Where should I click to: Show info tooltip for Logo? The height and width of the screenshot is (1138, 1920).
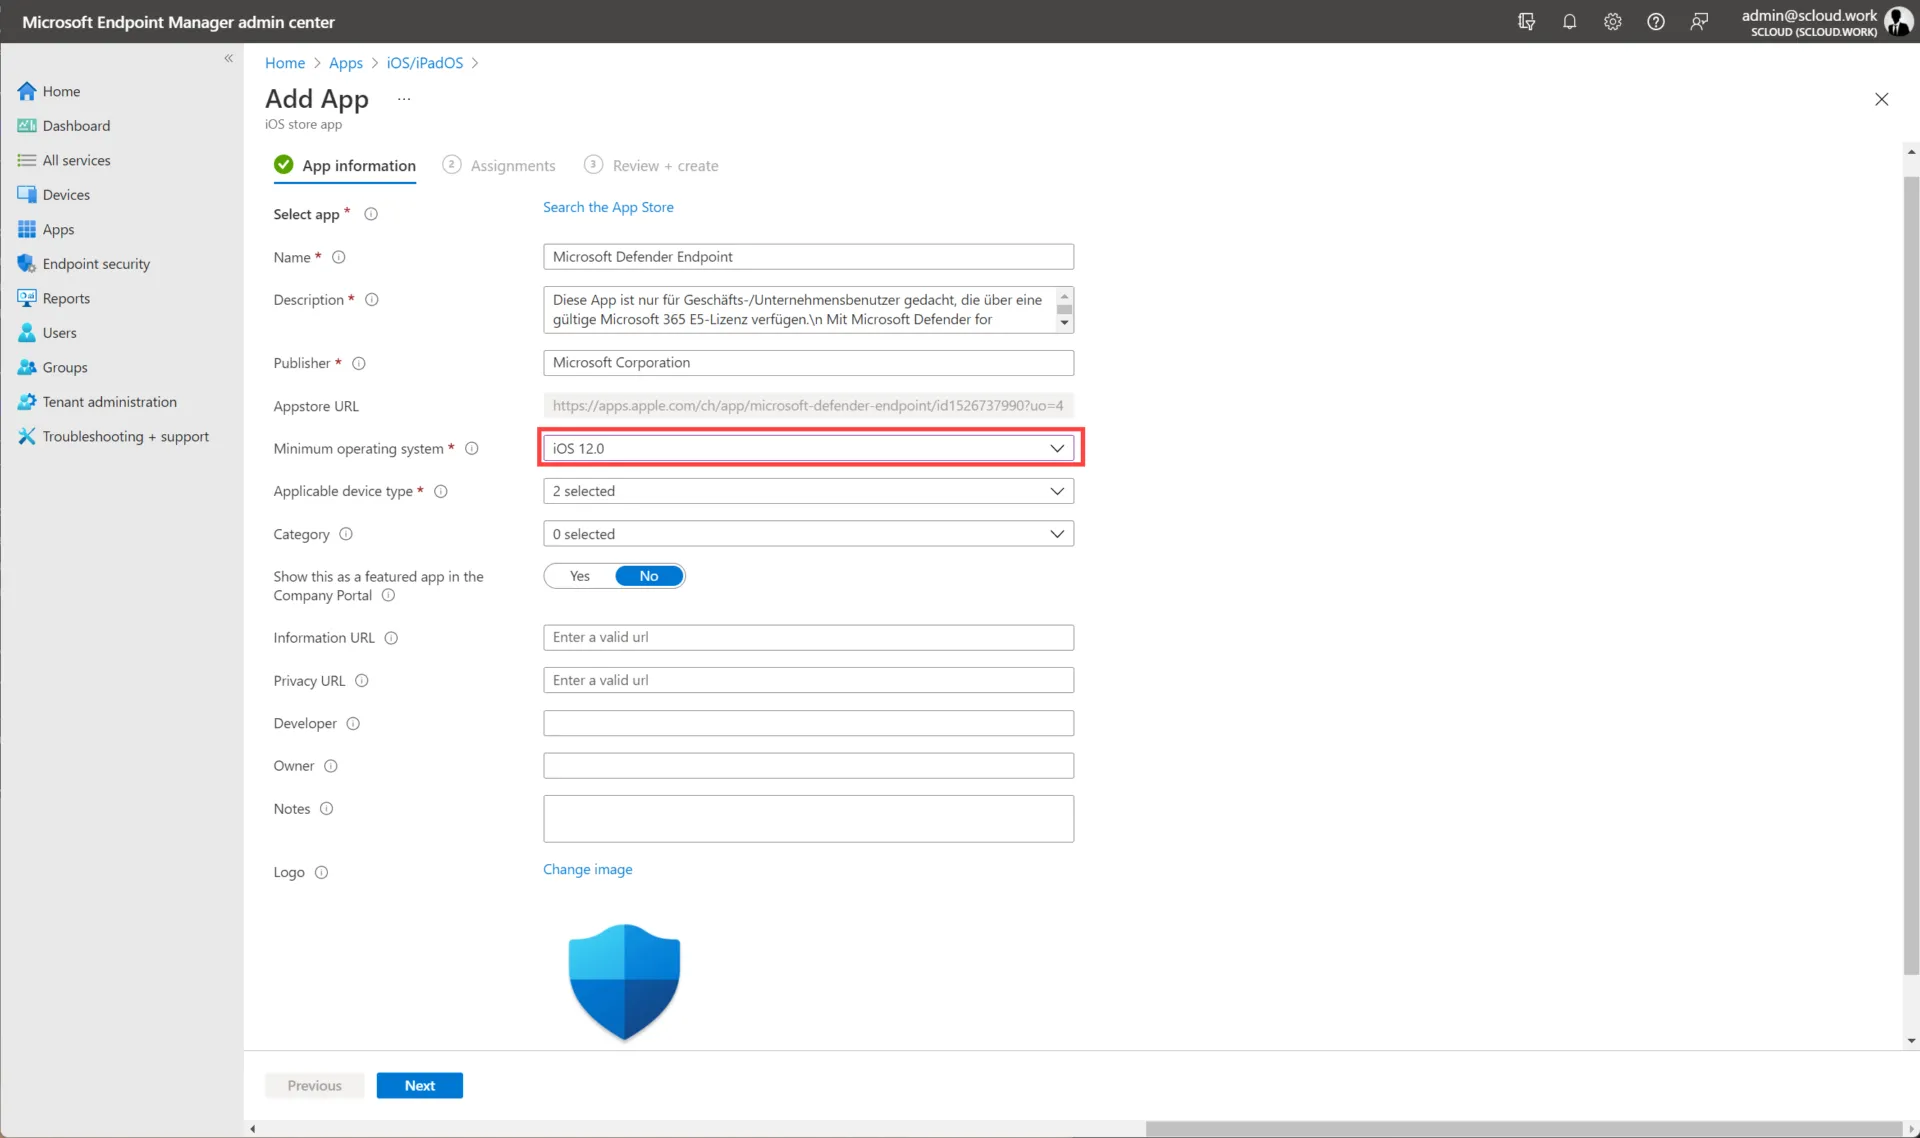coord(322,872)
